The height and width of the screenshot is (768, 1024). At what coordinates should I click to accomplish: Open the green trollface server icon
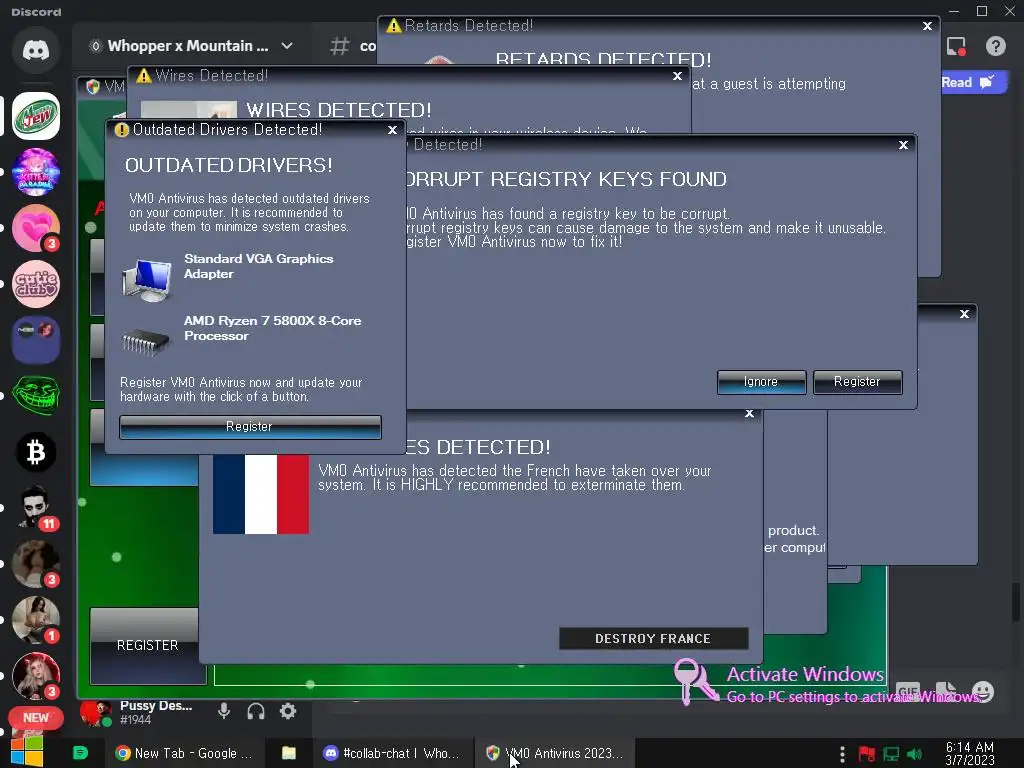36,396
